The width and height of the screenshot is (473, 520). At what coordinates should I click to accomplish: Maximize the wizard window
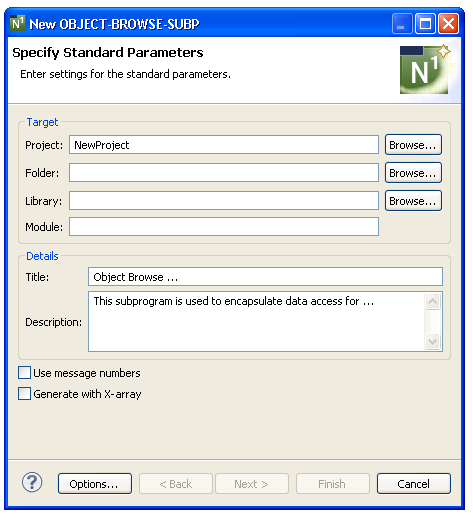coord(425,24)
